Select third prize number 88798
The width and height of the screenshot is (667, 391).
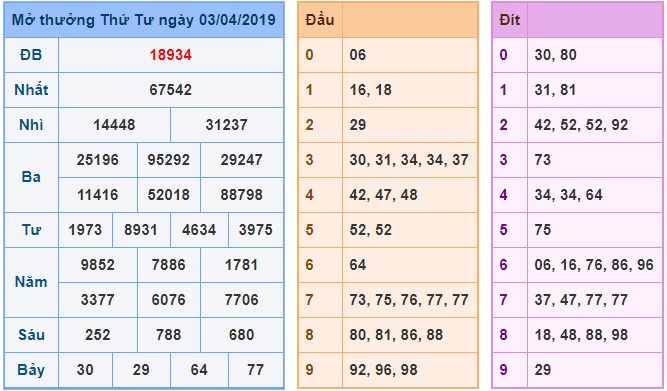pos(241,195)
